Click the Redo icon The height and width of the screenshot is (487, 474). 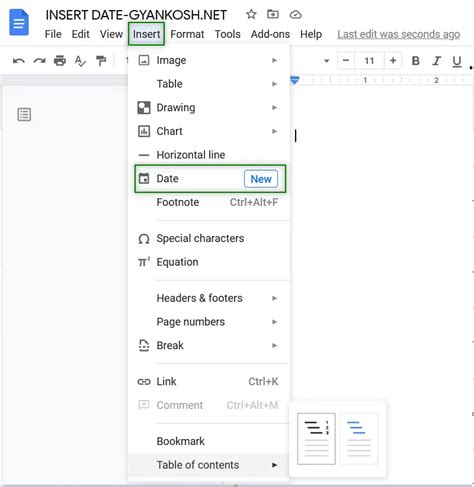tap(39, 61)
